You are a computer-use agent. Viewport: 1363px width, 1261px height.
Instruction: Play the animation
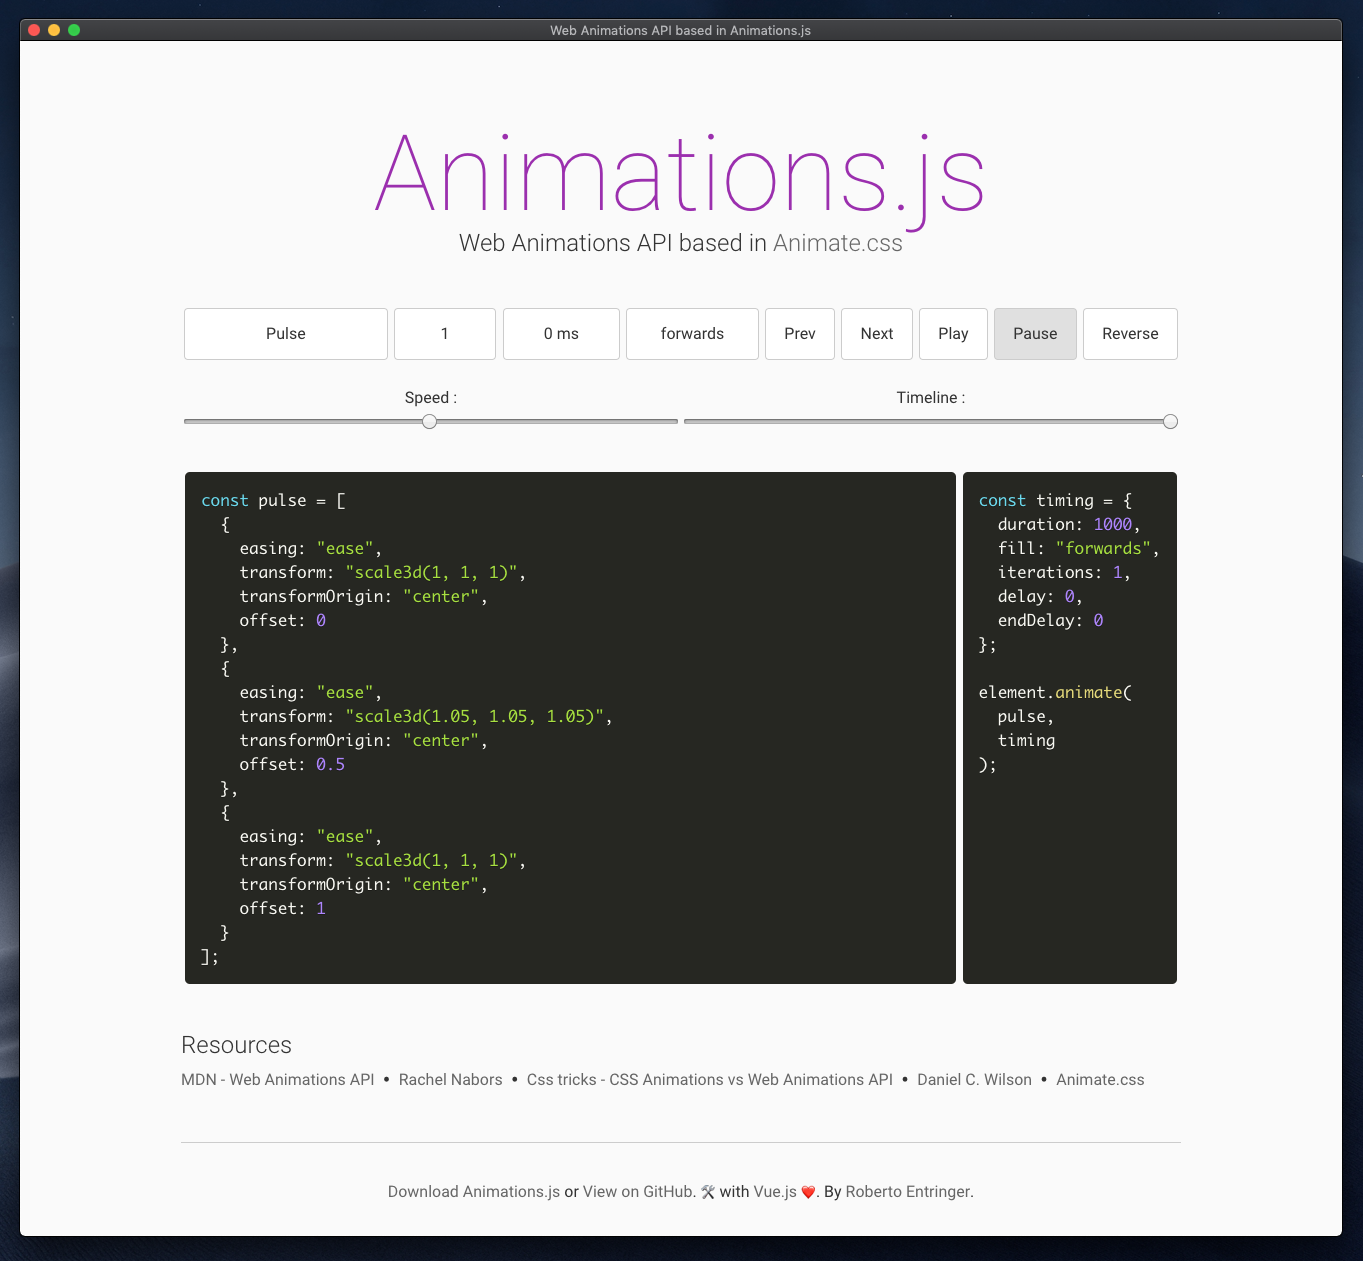click(953, 334)
